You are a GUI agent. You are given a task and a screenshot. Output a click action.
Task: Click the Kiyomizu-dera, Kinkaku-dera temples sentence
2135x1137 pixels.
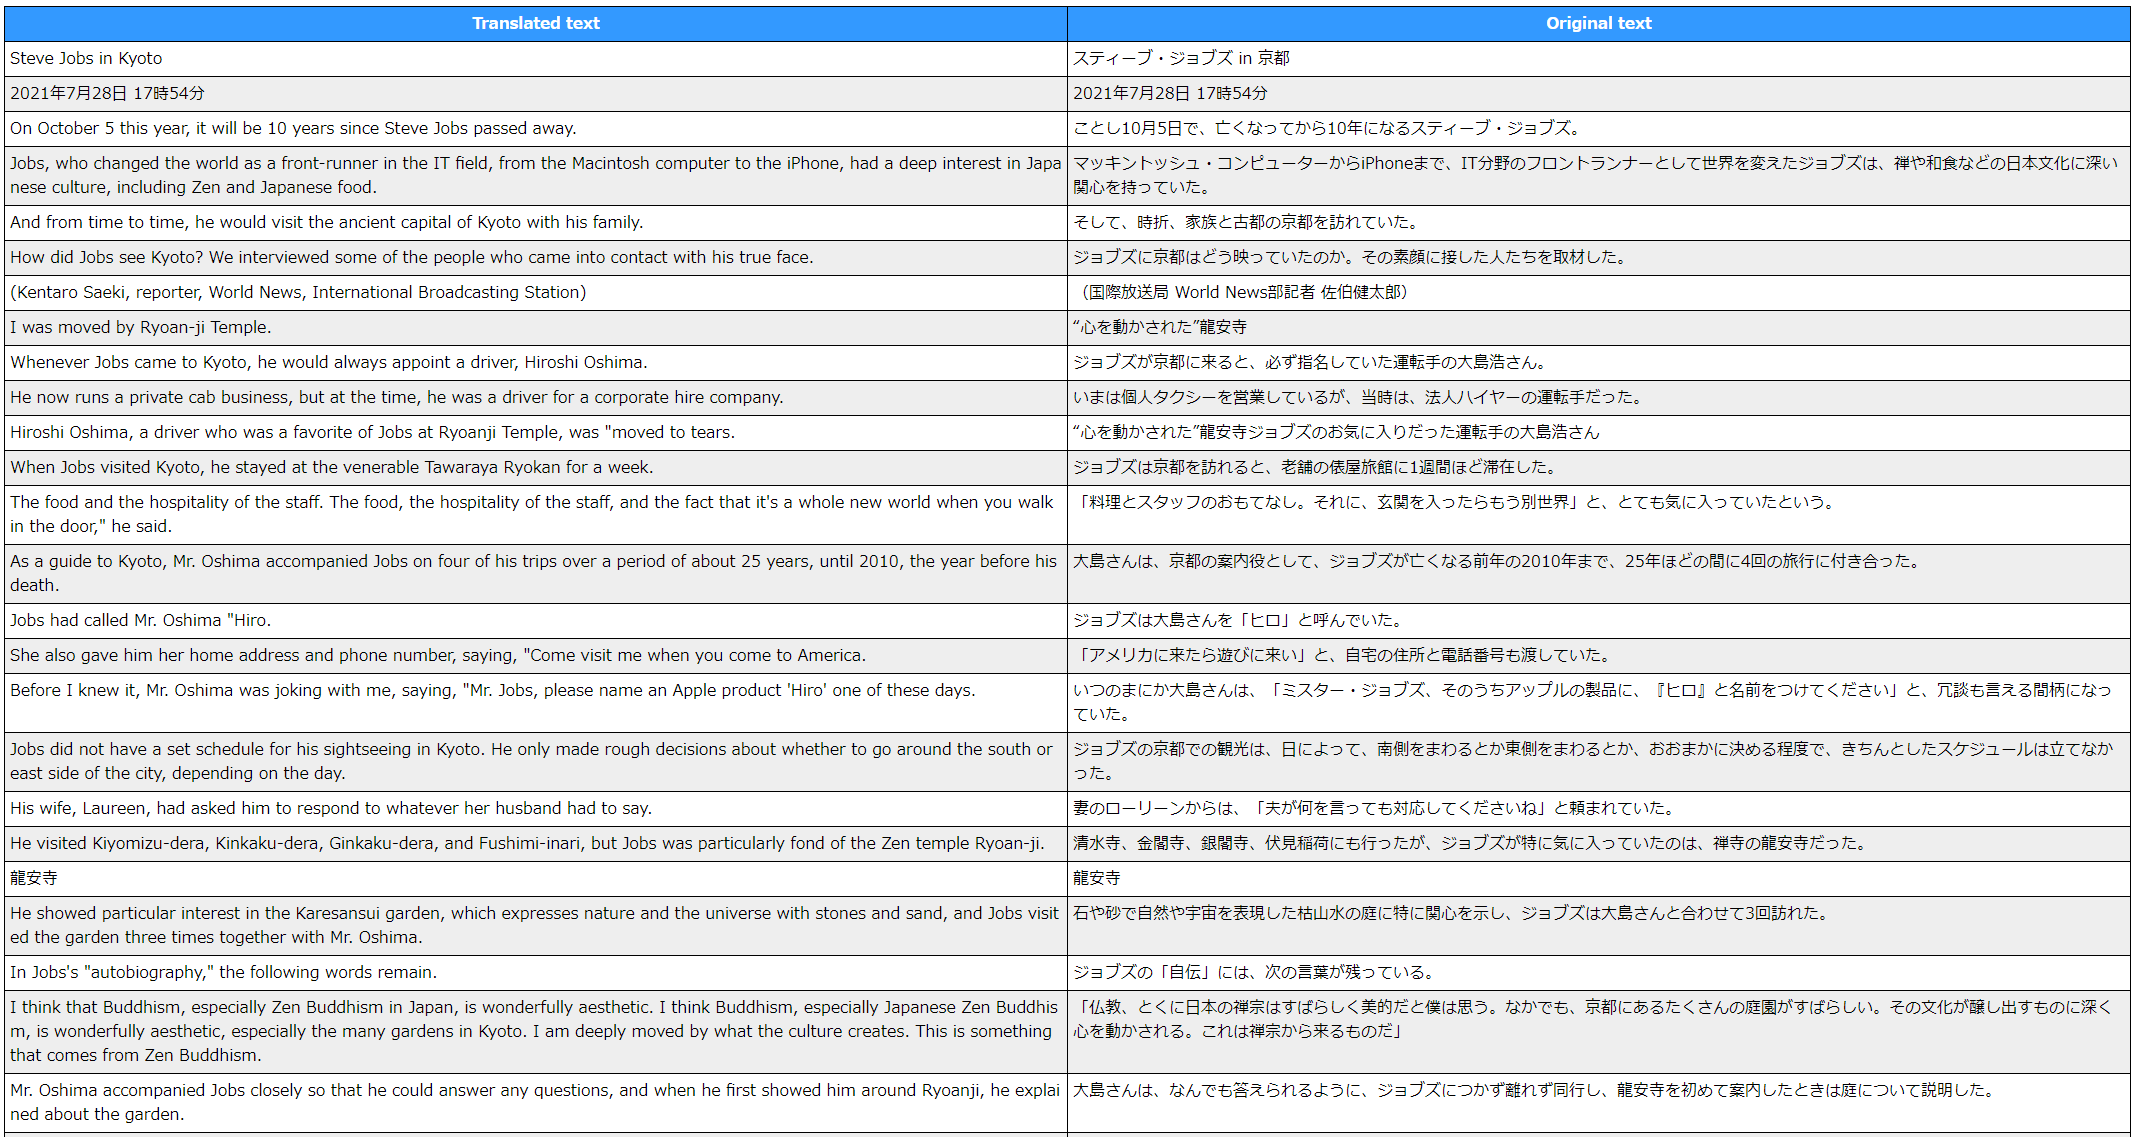(x=527, y=843)
